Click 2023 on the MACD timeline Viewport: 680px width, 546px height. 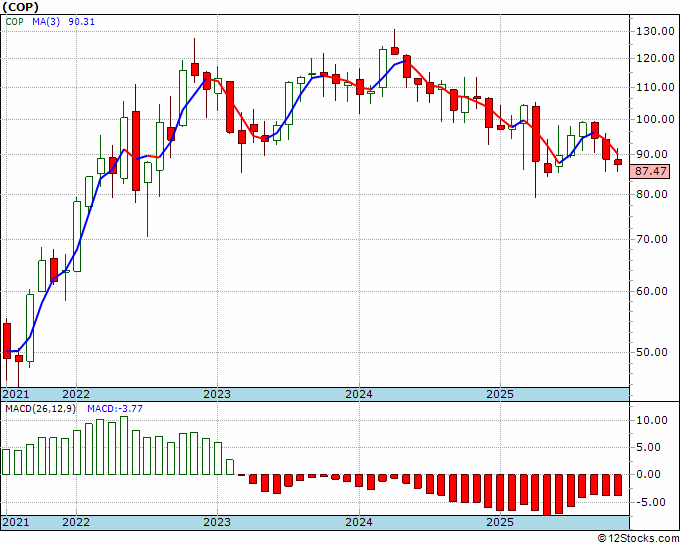pos(217,522)
